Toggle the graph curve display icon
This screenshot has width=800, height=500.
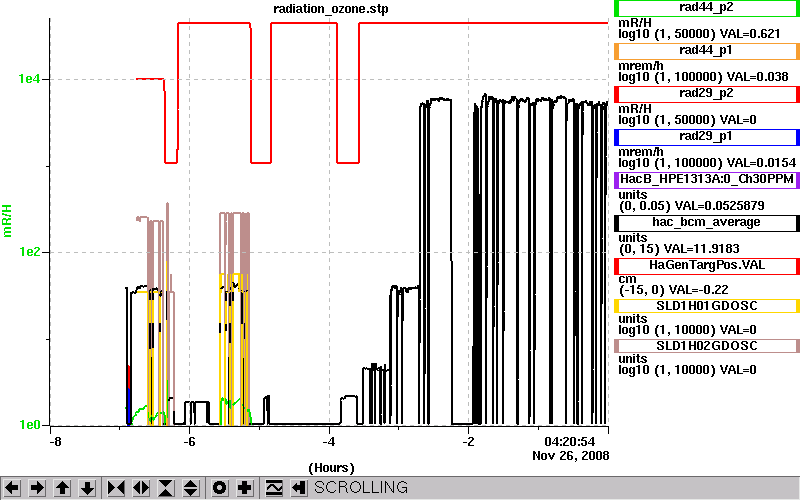coord(273,488)
